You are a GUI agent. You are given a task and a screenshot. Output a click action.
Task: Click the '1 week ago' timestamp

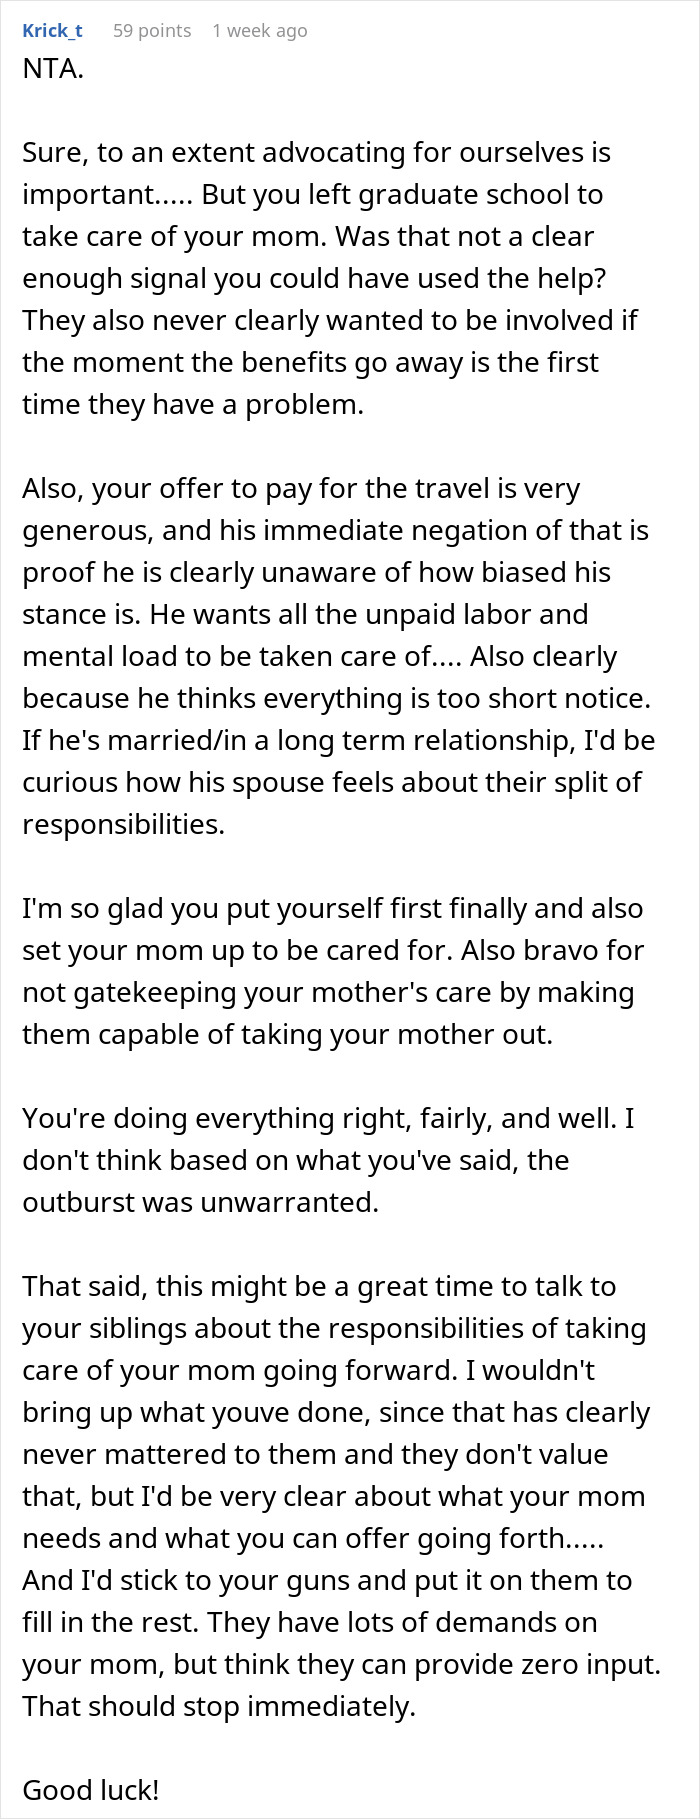pos(260,30)
